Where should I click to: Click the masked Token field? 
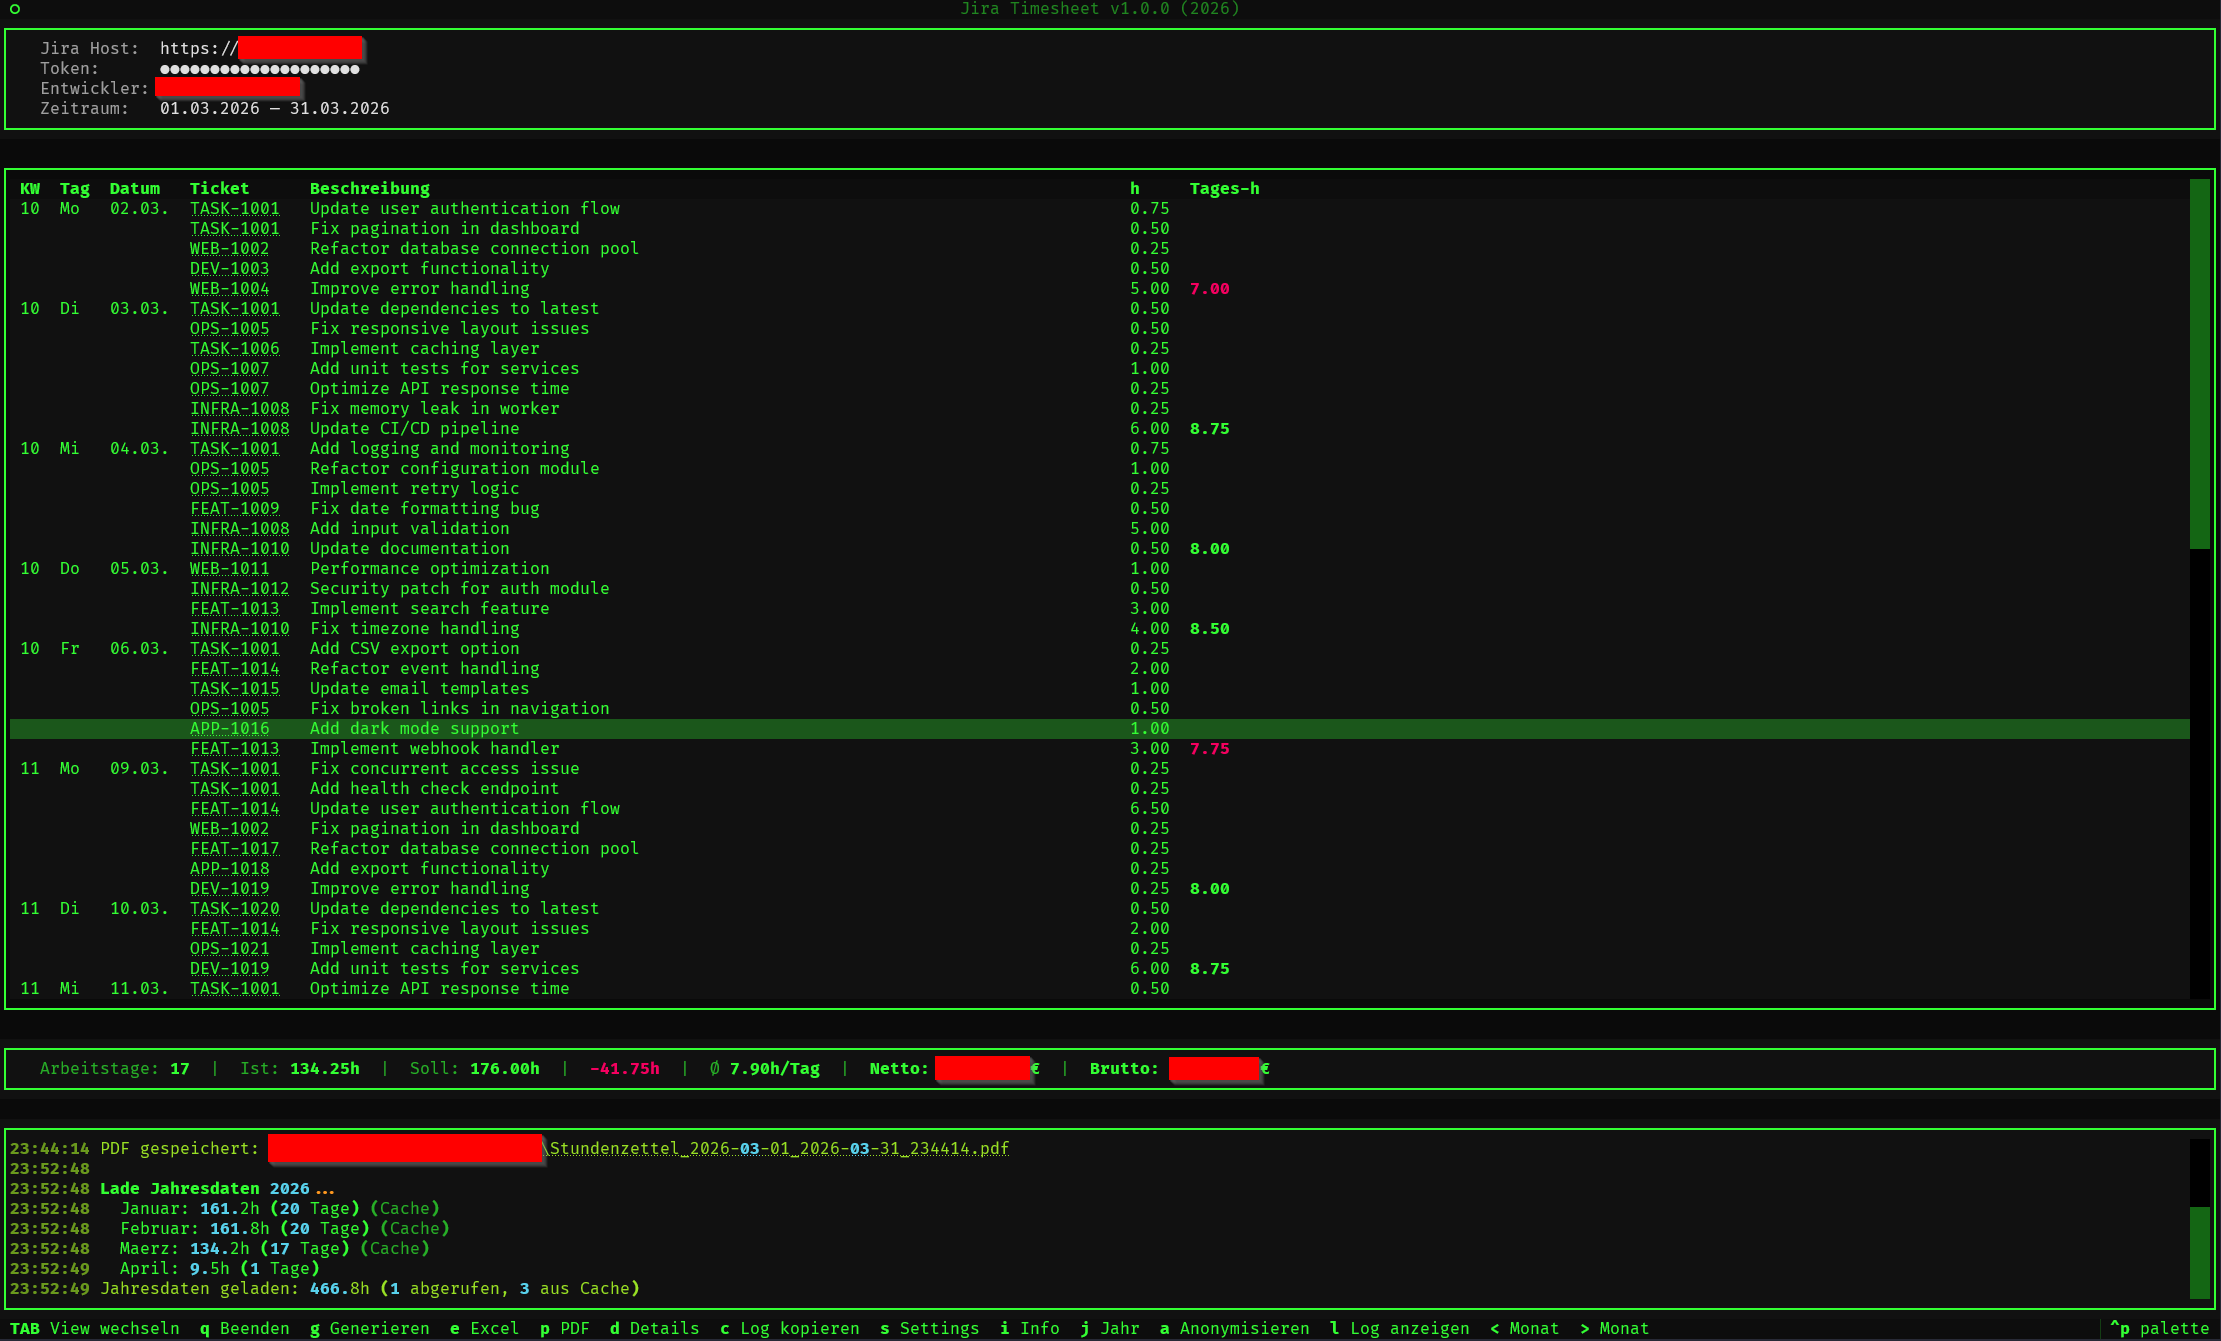(x=260, y=68)
